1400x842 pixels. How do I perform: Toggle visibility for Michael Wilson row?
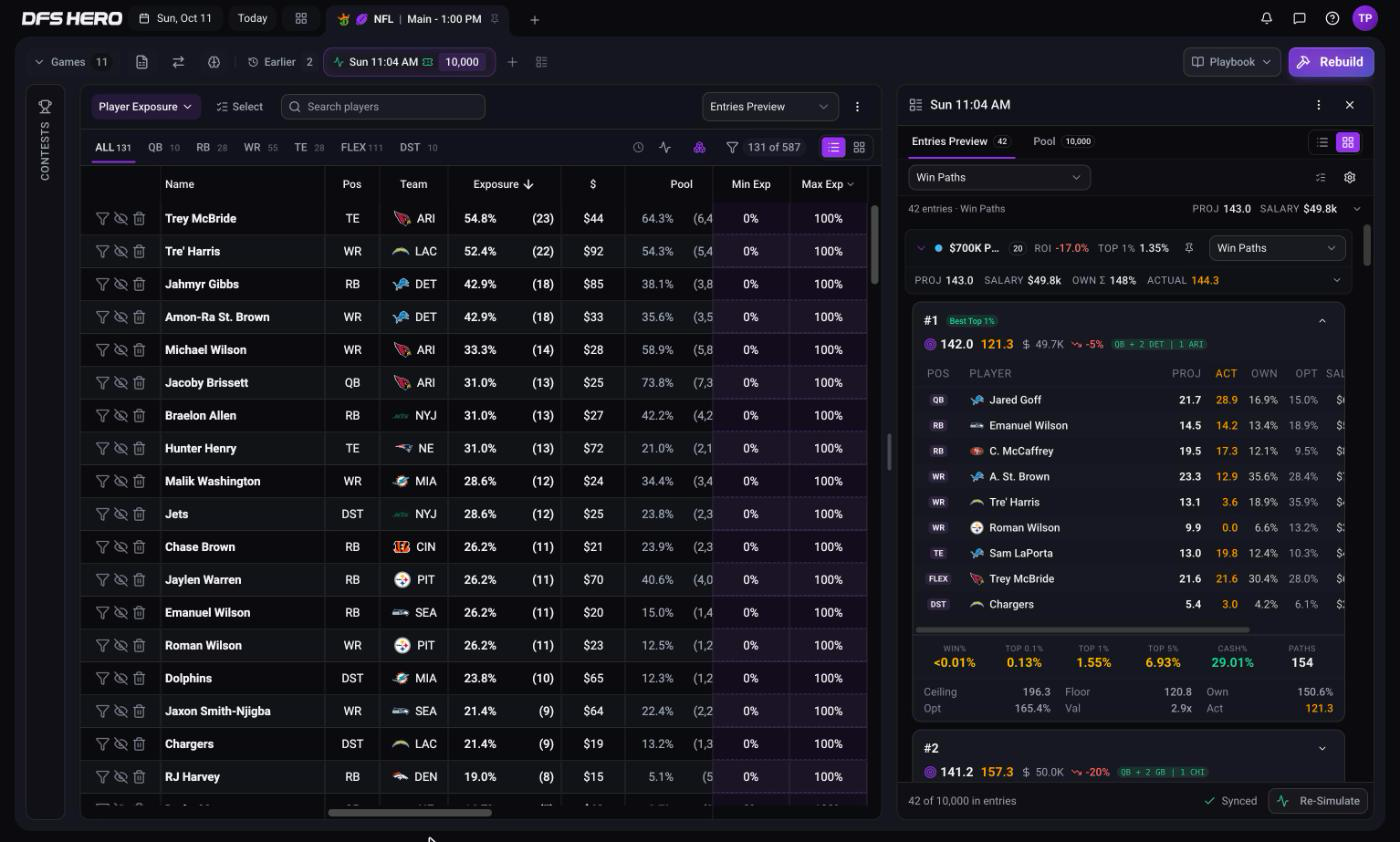120,350
